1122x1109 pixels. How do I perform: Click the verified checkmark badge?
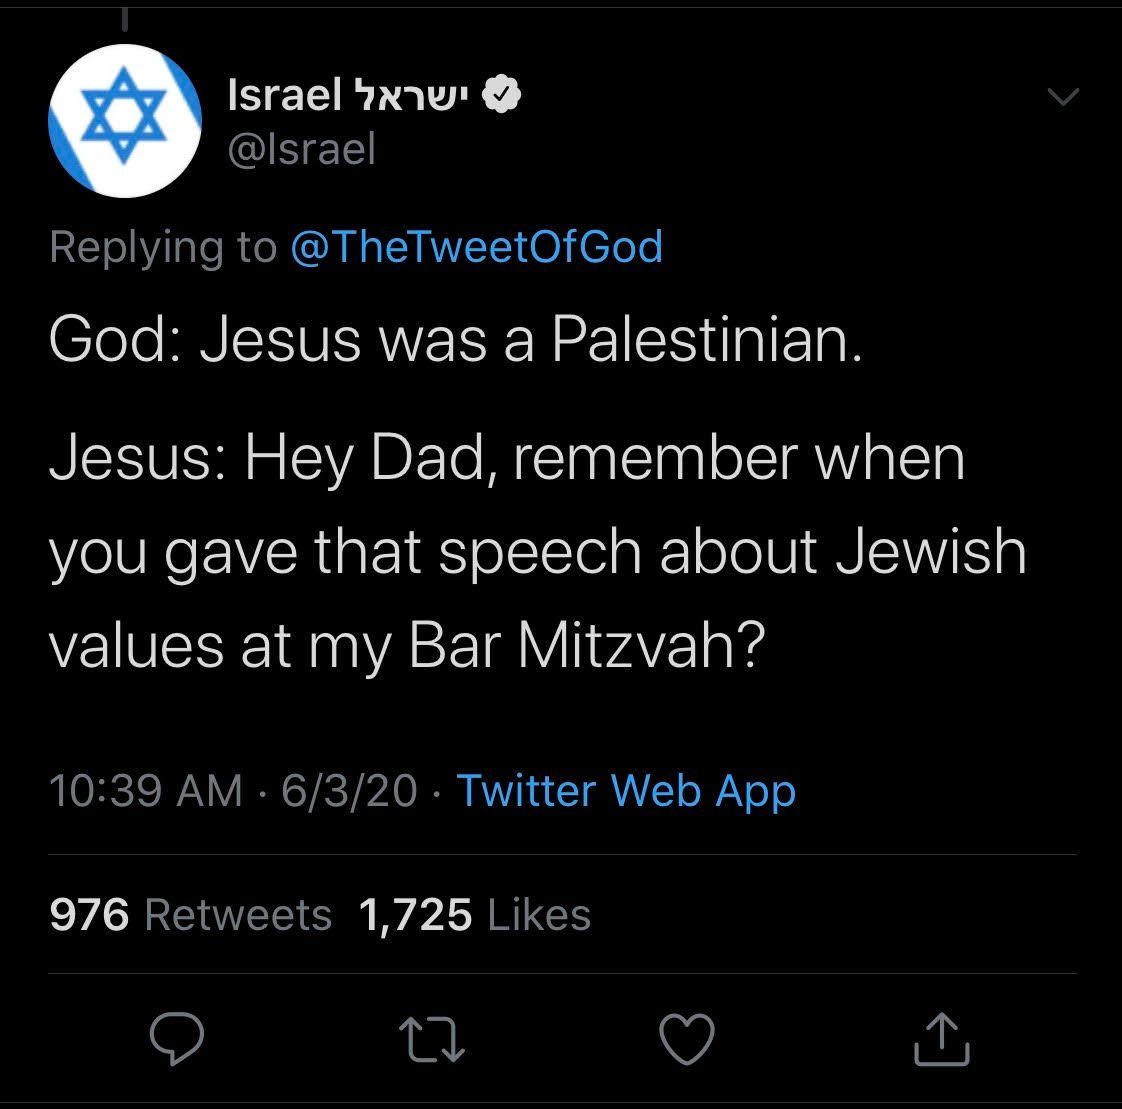(x=501, y=96)
